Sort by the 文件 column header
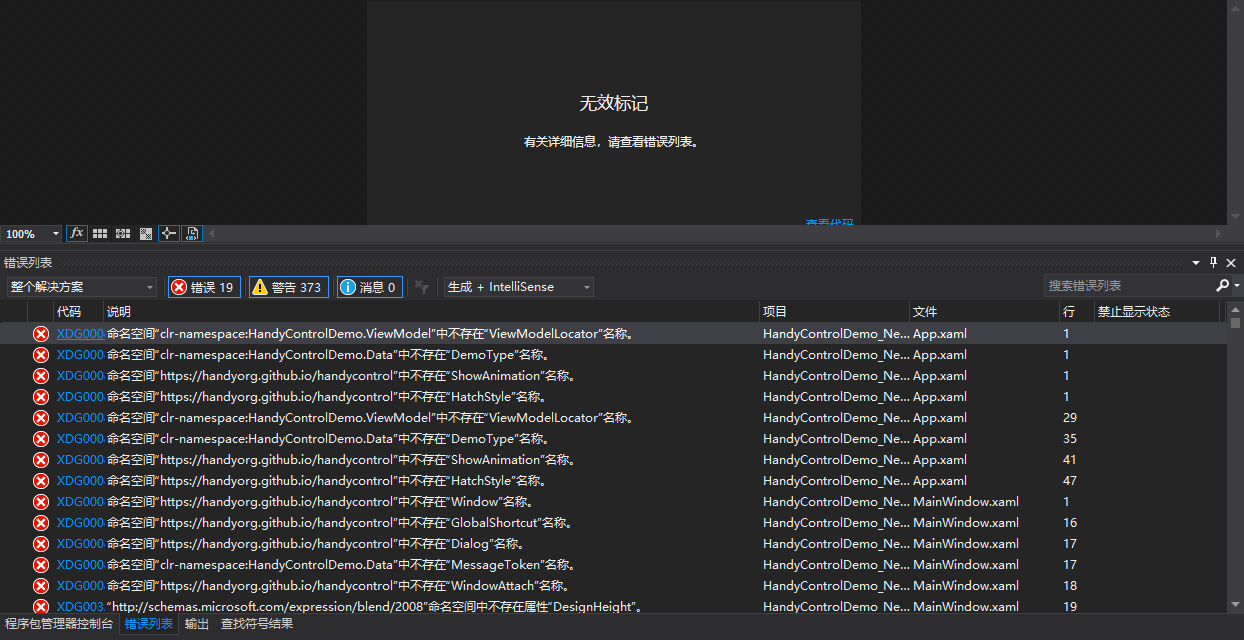This screenshot has width=1244, height=640. coord(984,312)
